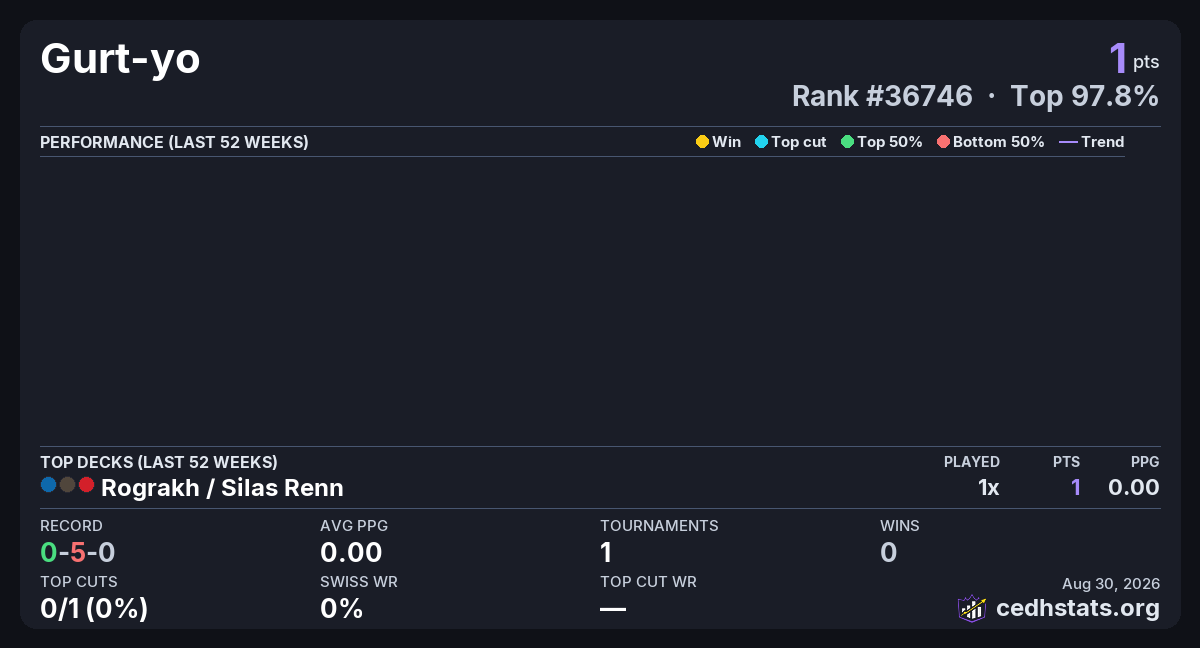Click the red Bottom 50% legend dot
The width and height of the screenshot is (1200, 648).
pos(943,142)
